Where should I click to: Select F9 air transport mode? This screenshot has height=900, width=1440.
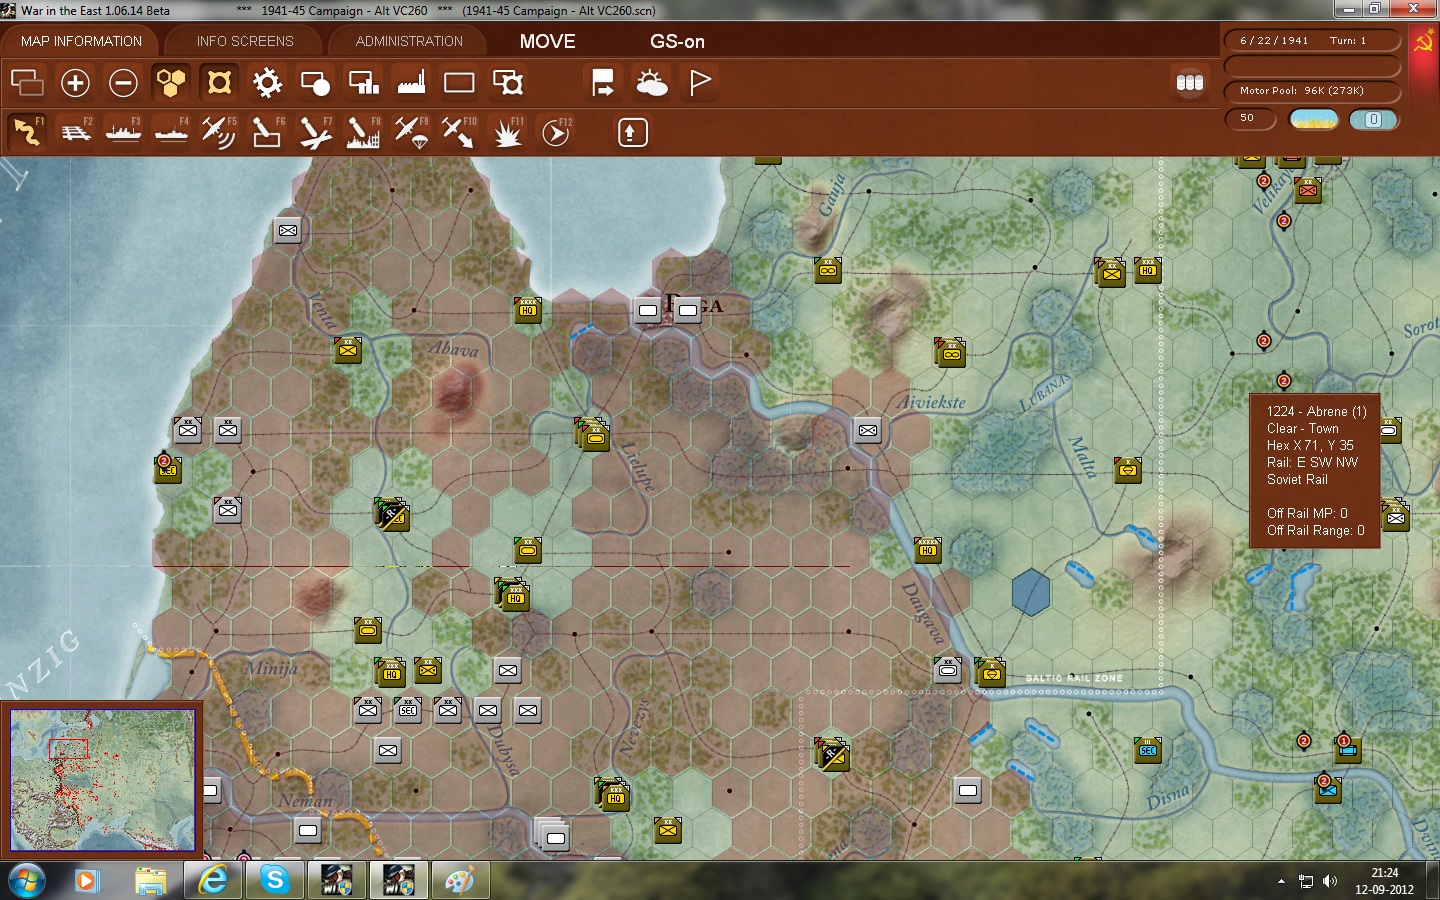[x=411, y=132]
